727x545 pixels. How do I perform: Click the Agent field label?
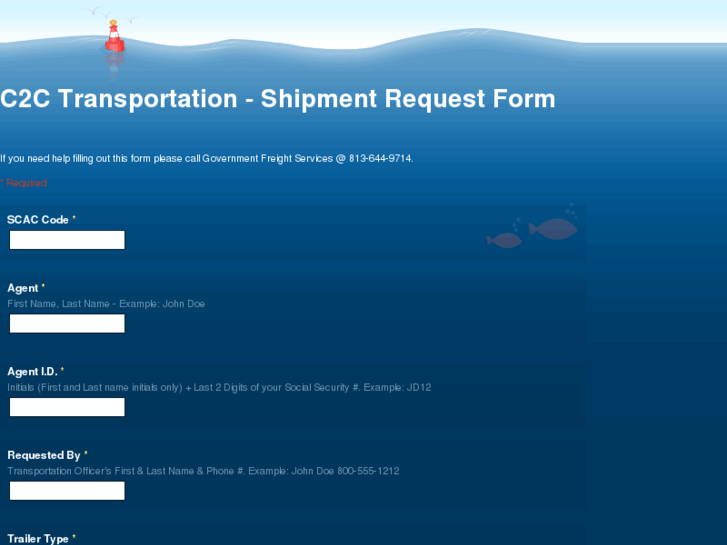[22, 288]
